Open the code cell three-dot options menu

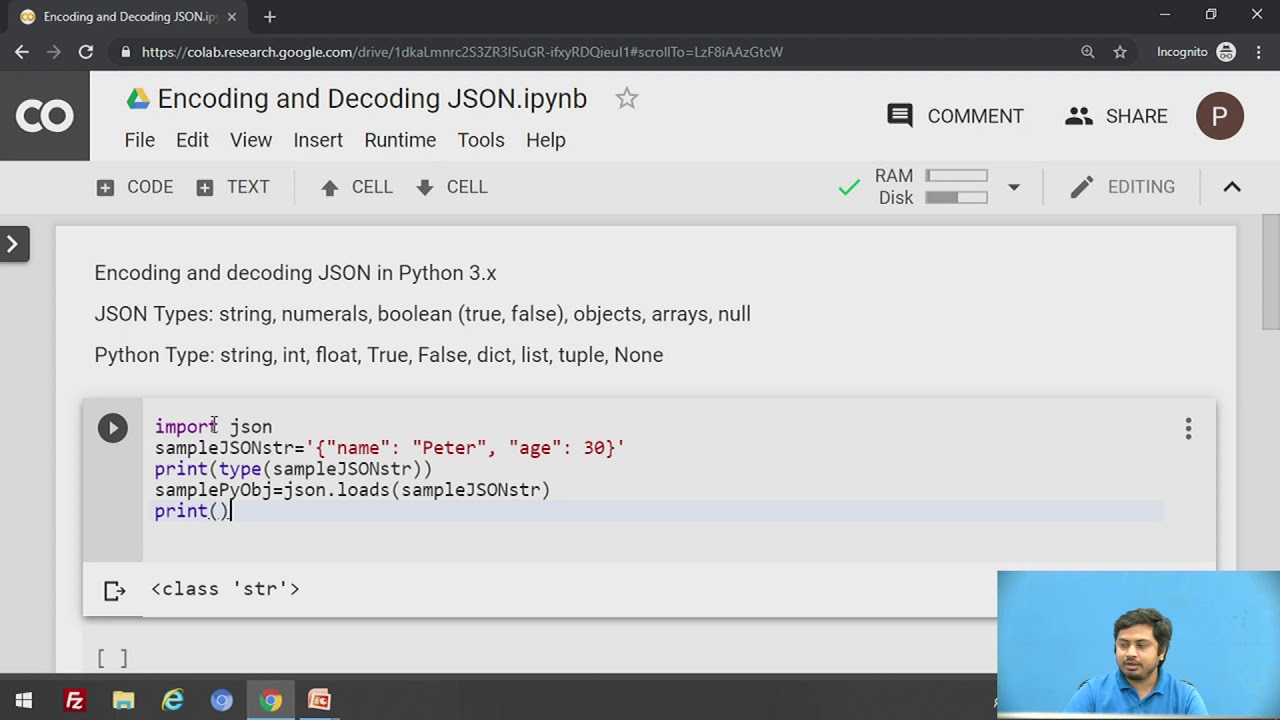point(1188,429)
